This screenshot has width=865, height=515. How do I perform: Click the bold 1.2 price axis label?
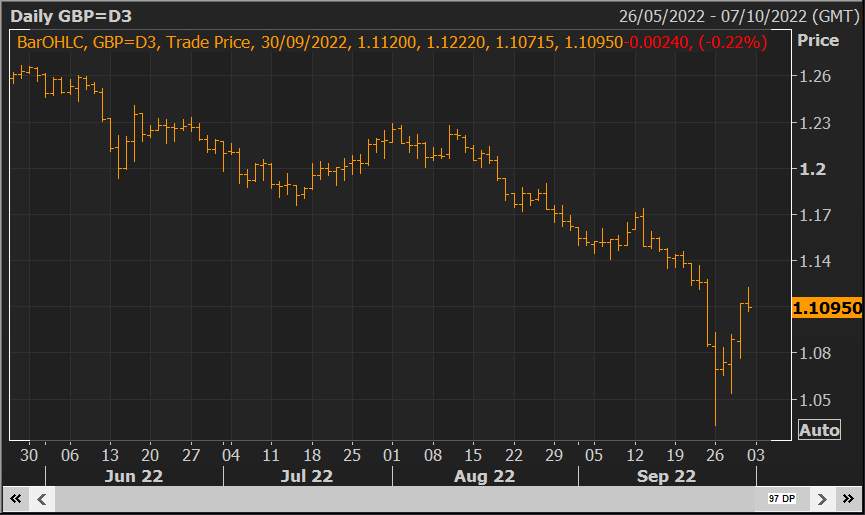tap(813, 169)
